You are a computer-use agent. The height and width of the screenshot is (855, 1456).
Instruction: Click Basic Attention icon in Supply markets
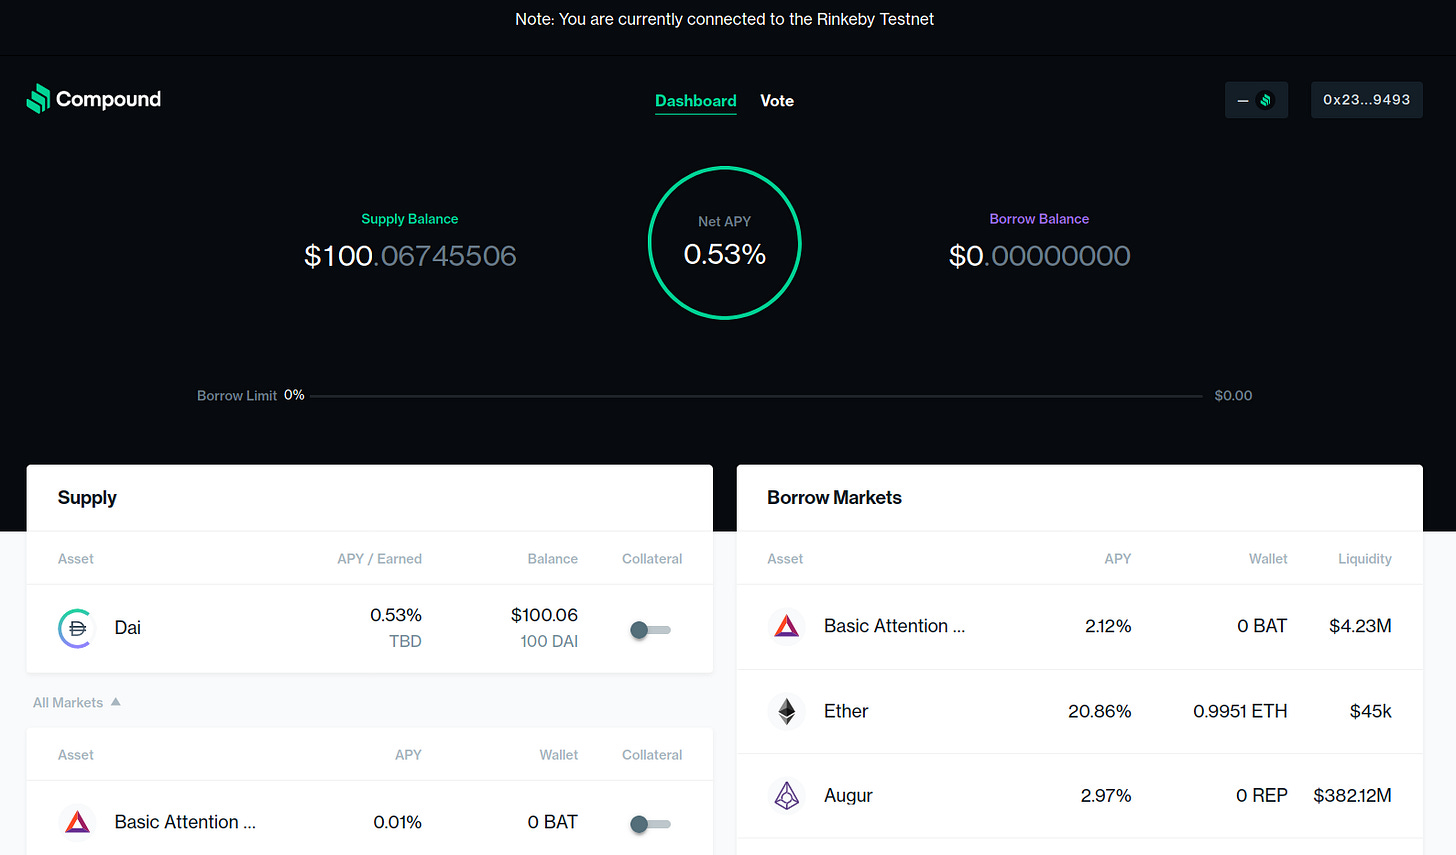point(77,822)
